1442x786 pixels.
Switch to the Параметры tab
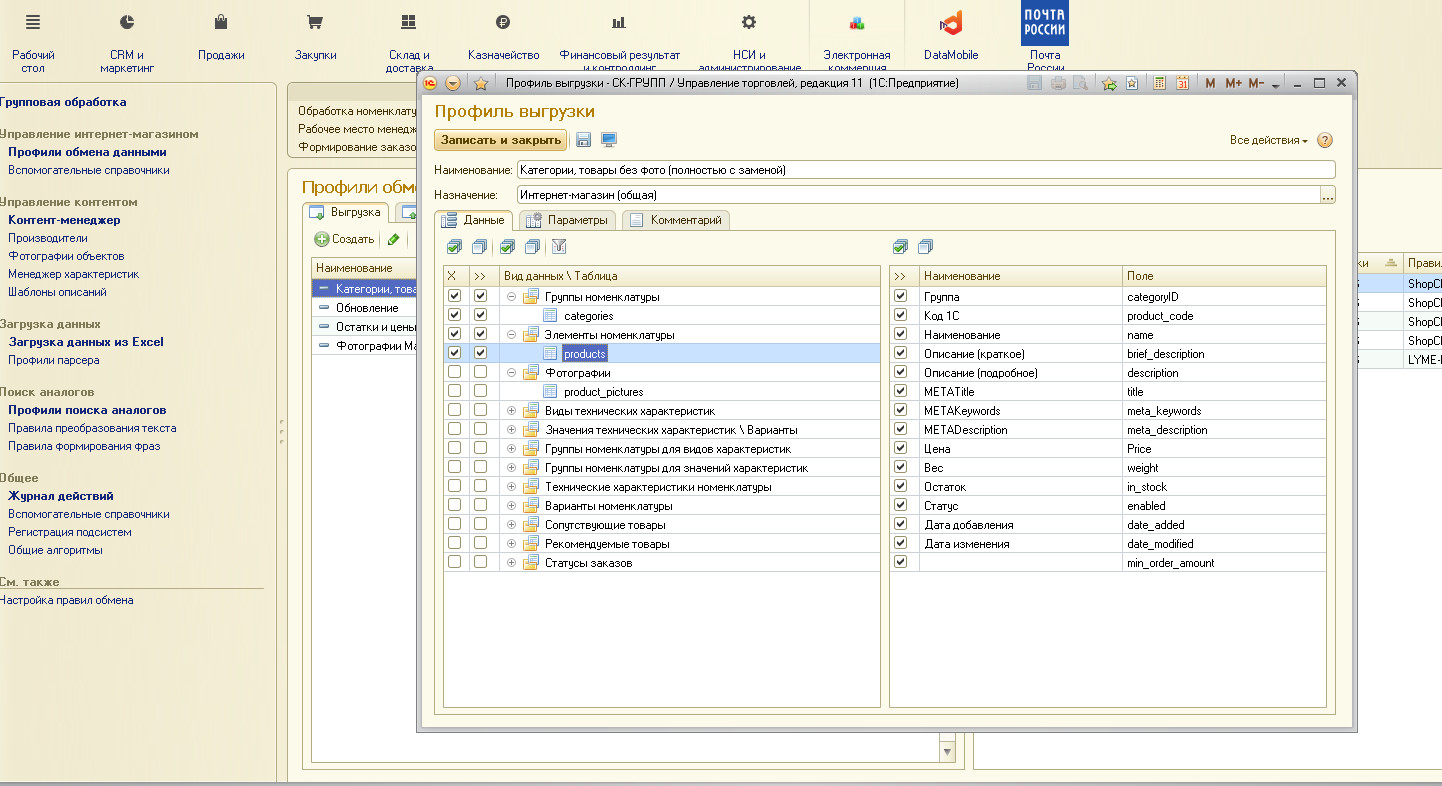pos(568,220)
